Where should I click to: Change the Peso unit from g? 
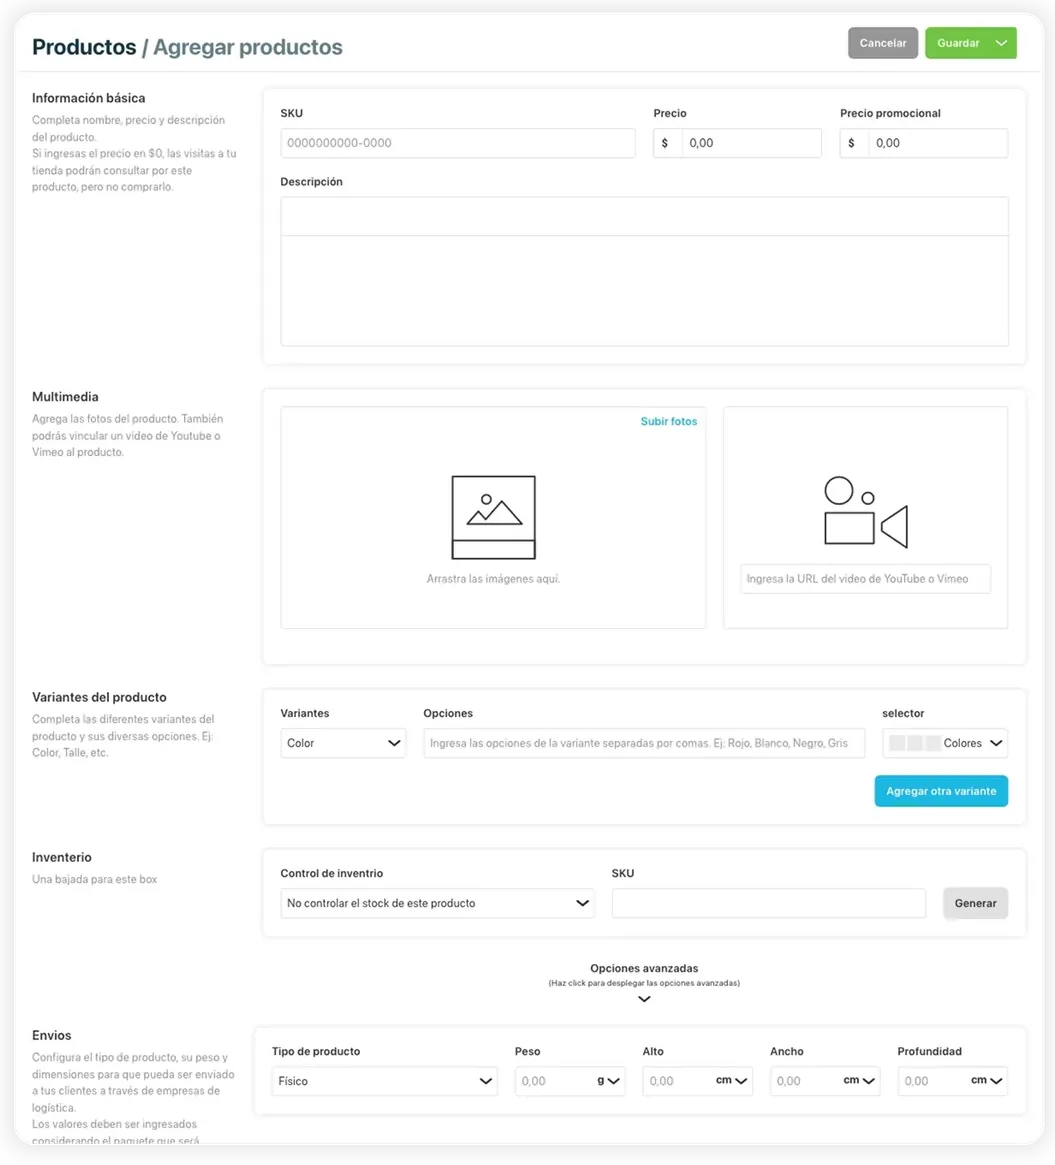(608, 1080)
